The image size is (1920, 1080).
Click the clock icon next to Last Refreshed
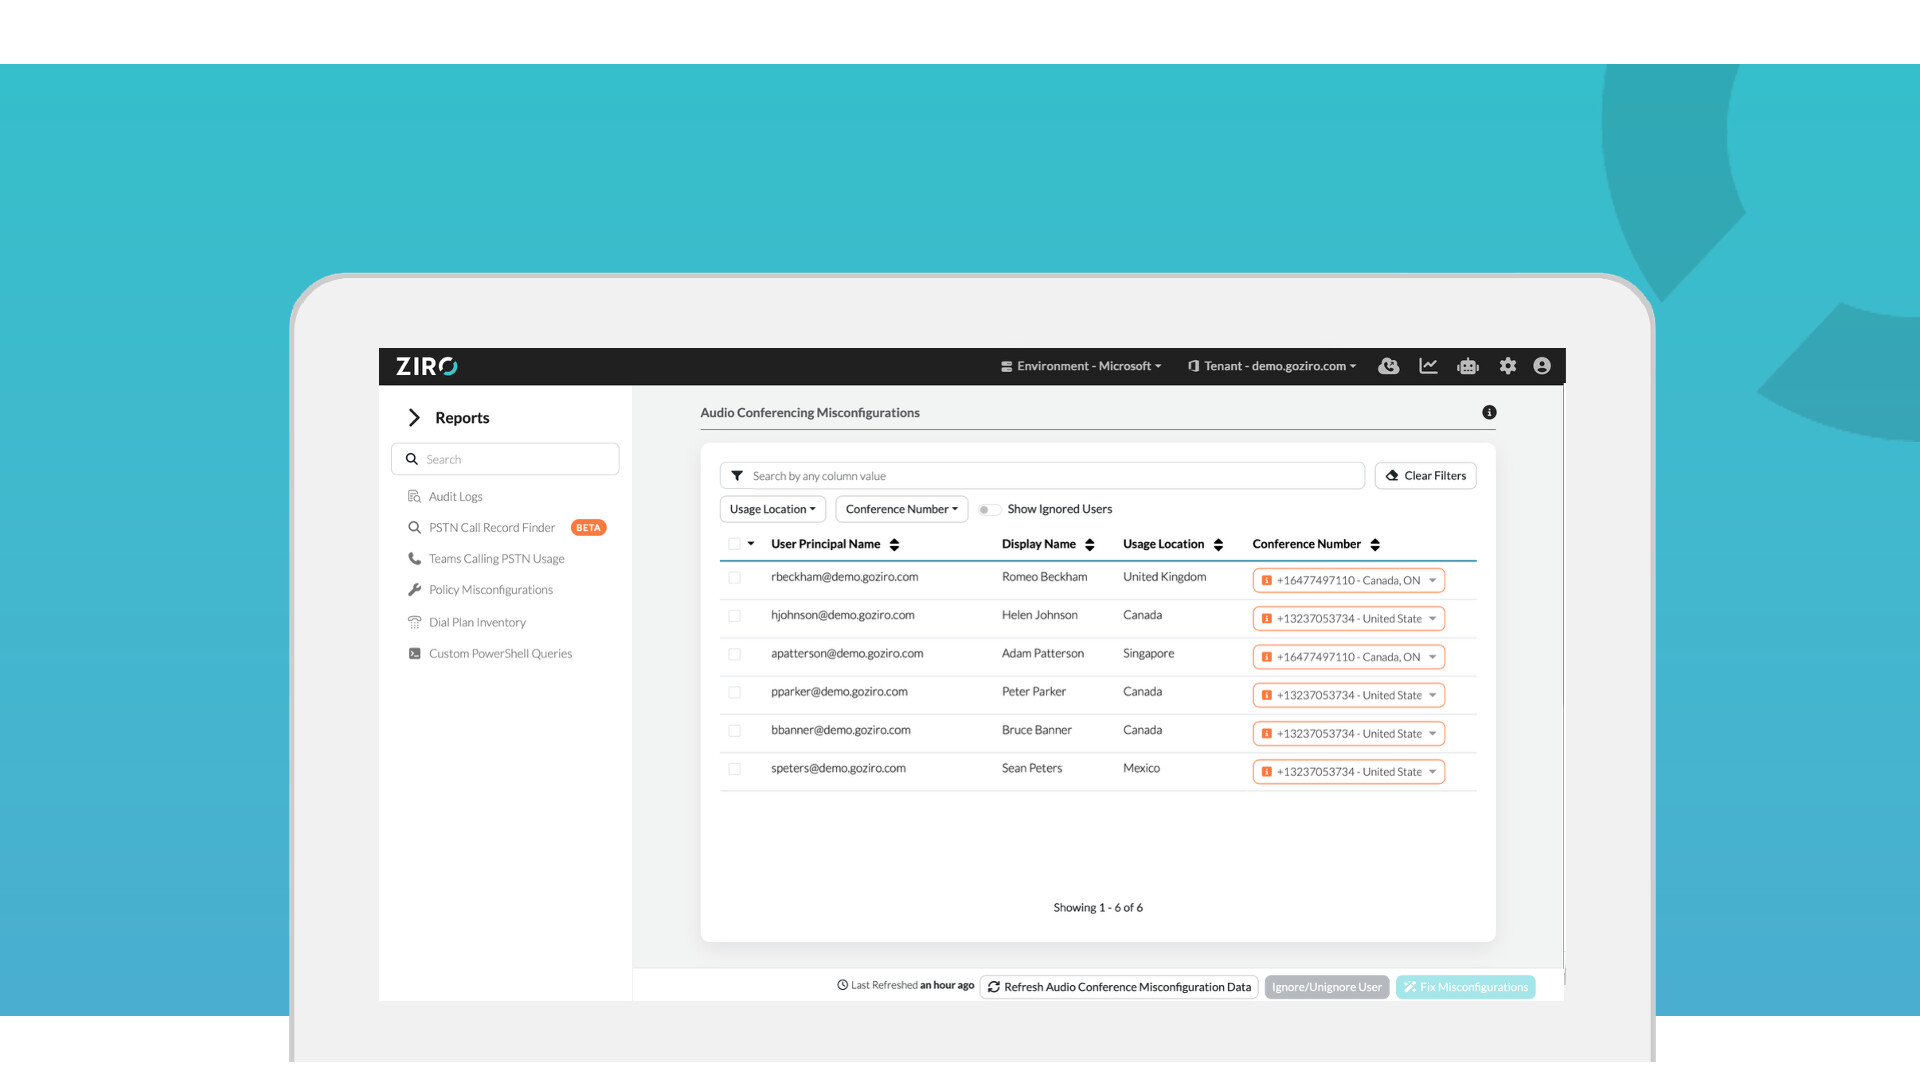[x=842, y=985]
